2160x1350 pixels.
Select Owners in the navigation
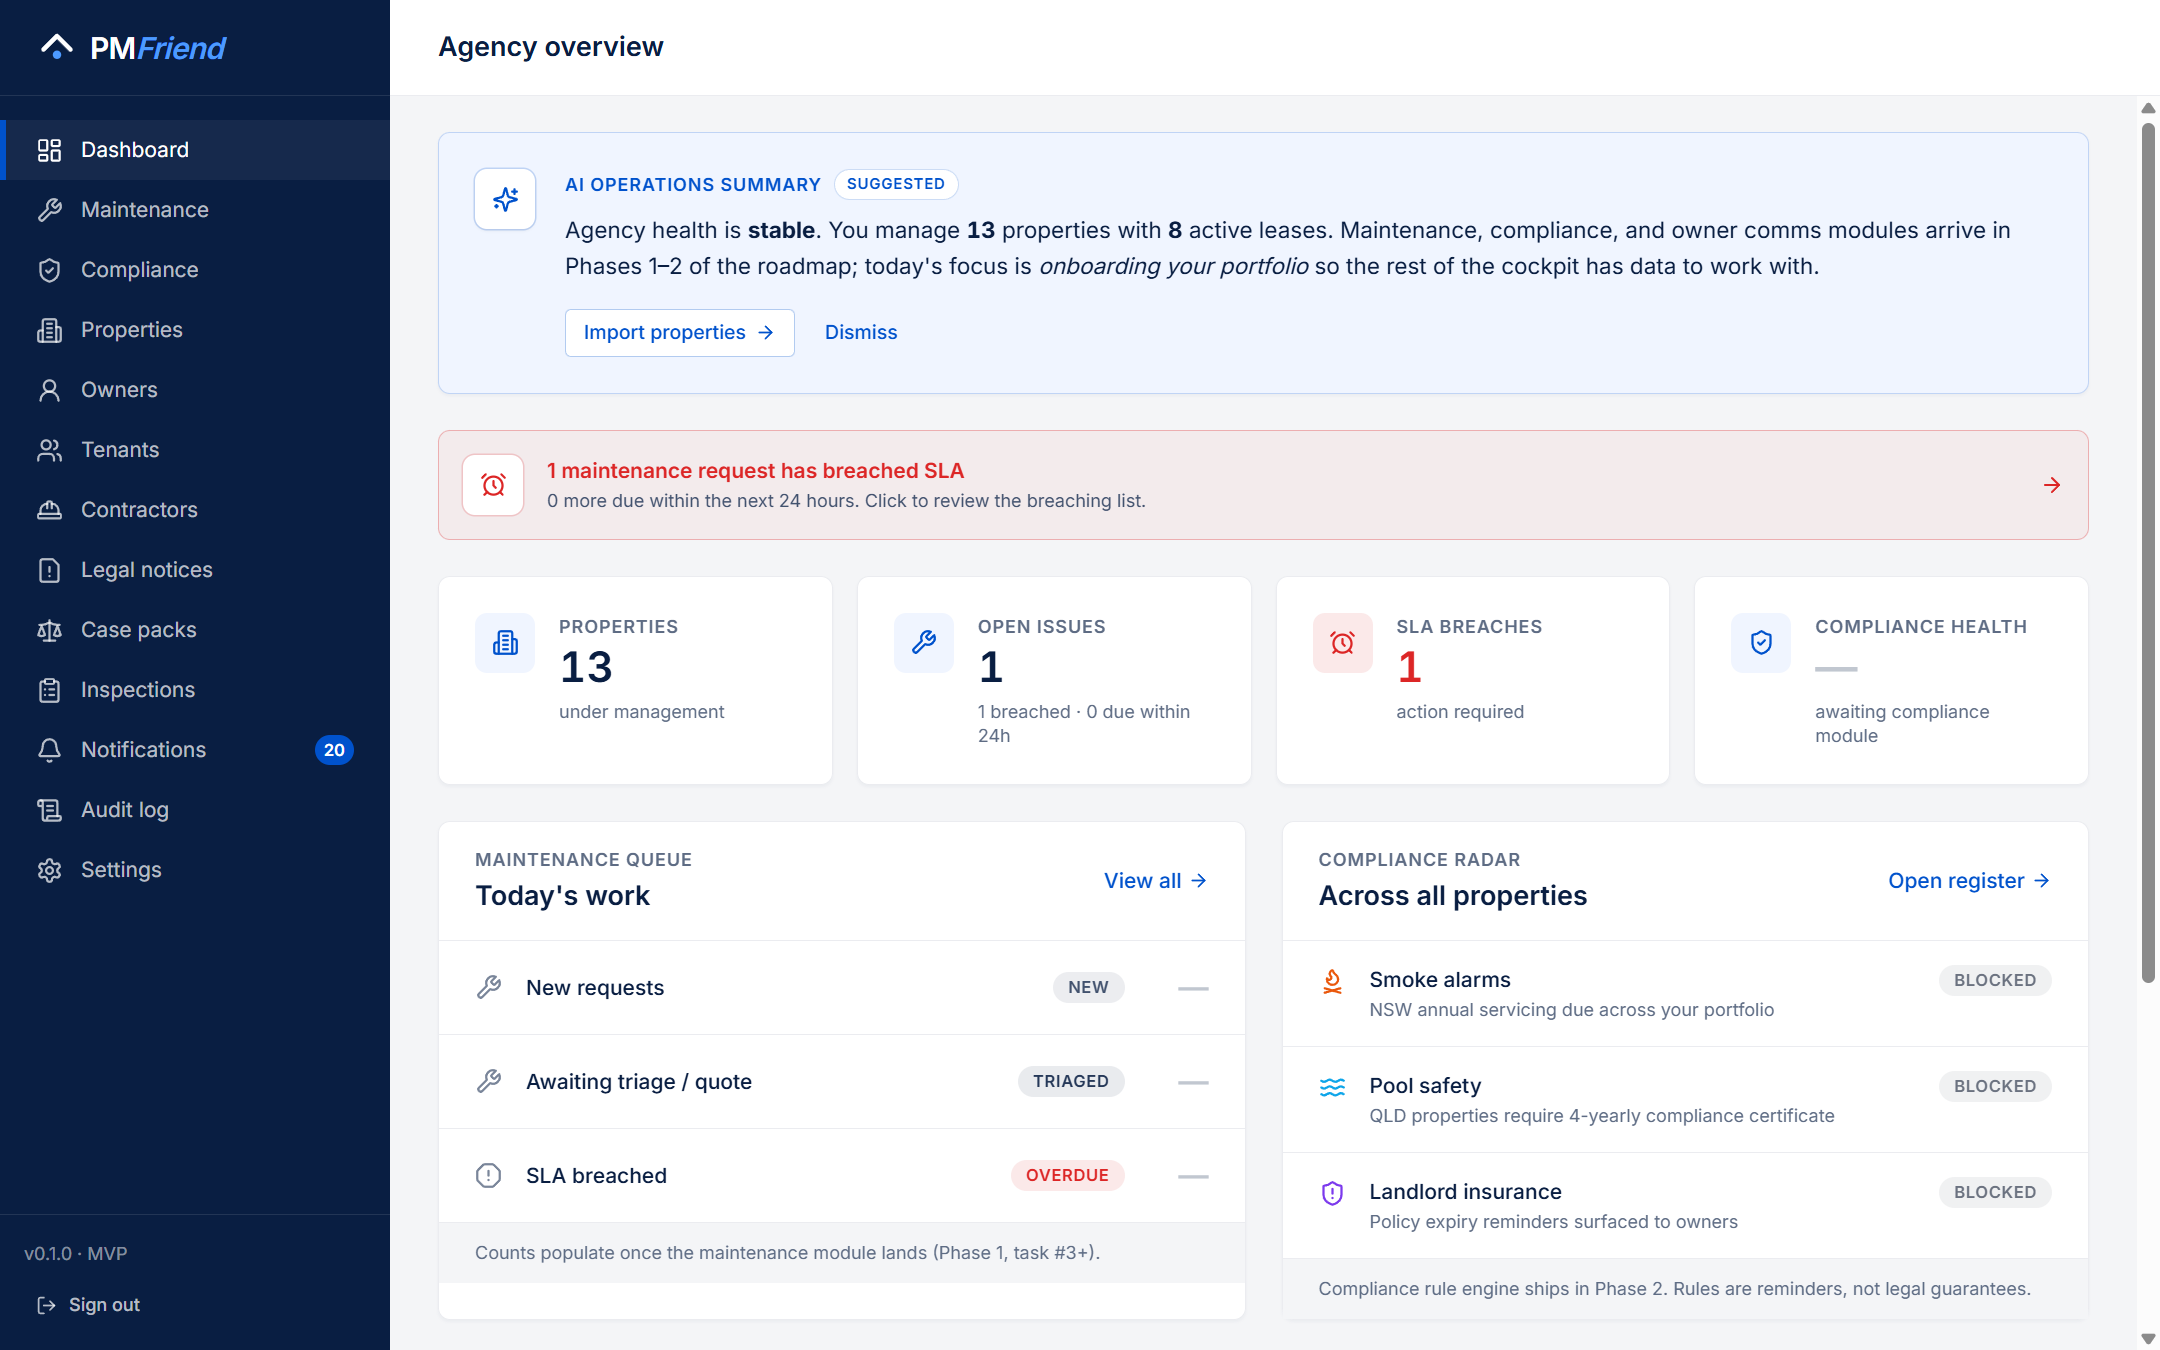click(195, 390)
